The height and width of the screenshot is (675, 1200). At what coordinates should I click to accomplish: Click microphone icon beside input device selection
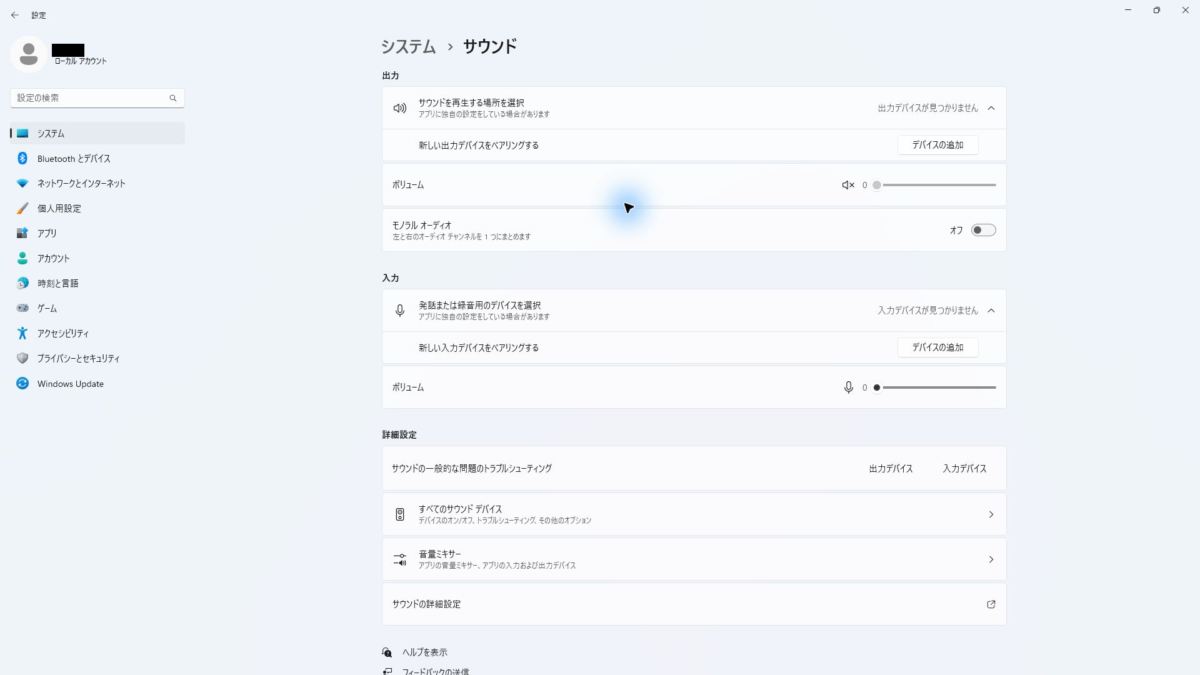[x=400, y=310]
